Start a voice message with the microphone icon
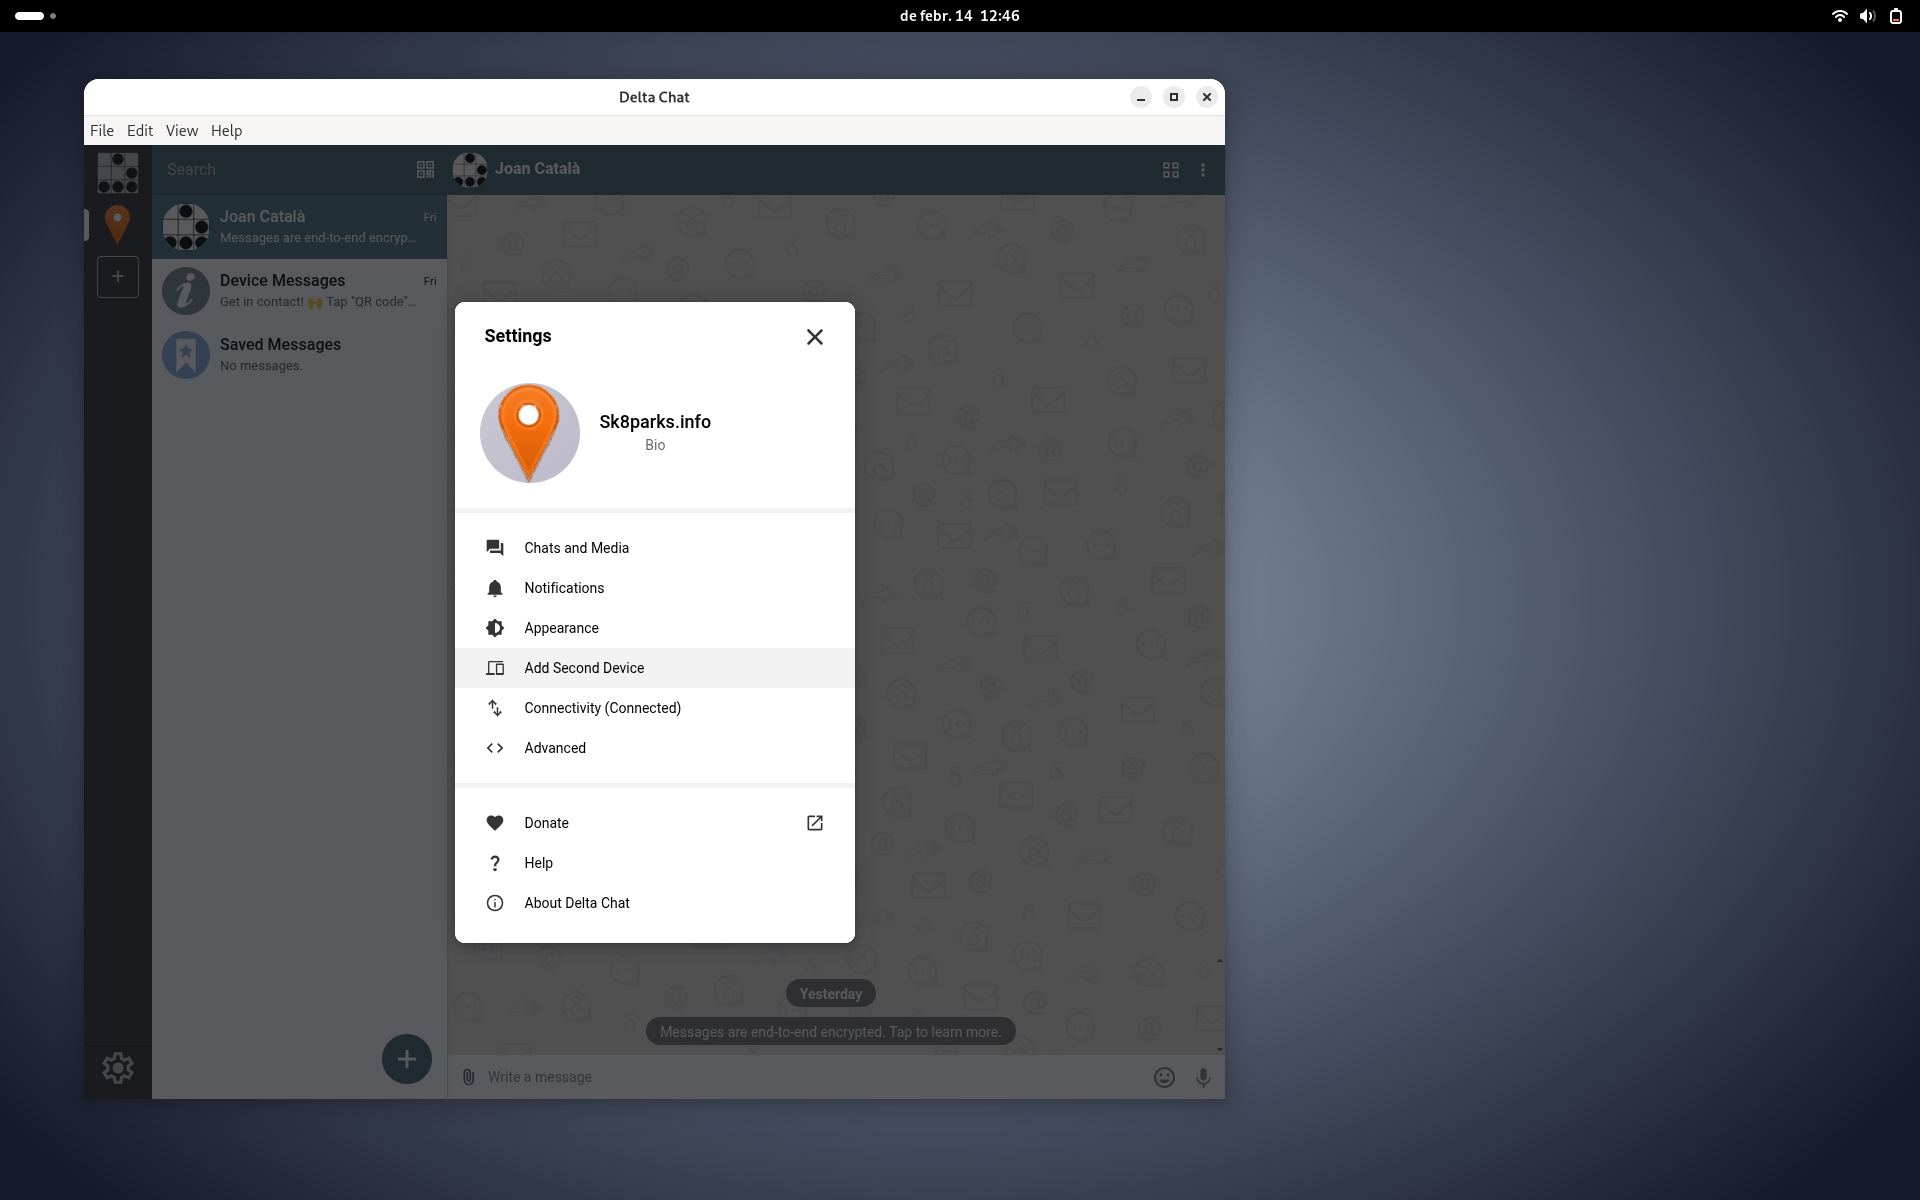The height and width of the screenshot is (1200, 1920). click(1203, 1077)
